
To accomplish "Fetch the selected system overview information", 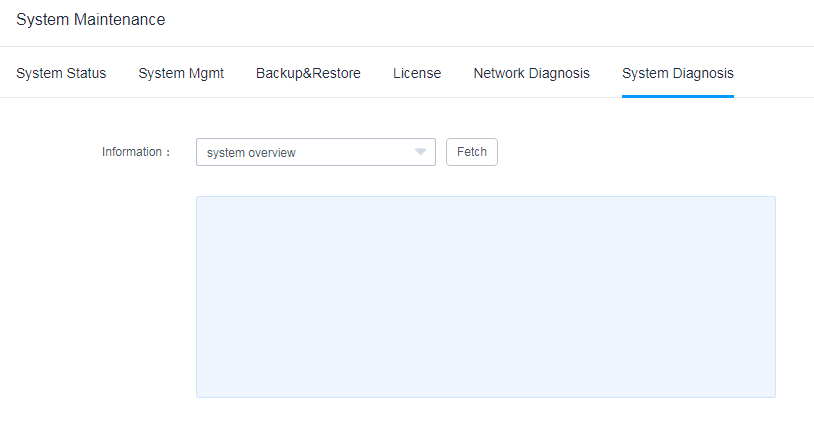I will click(472, 152).
